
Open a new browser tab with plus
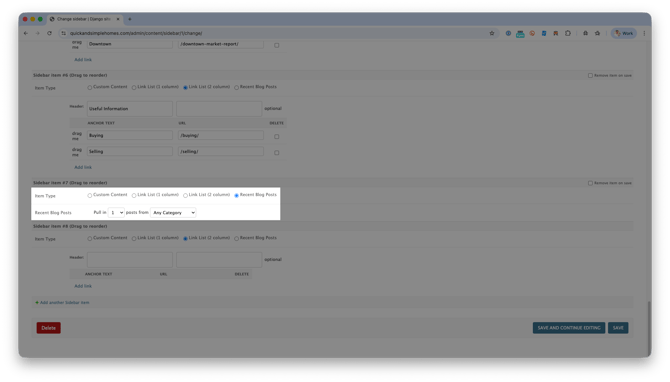tap(130, 19)
